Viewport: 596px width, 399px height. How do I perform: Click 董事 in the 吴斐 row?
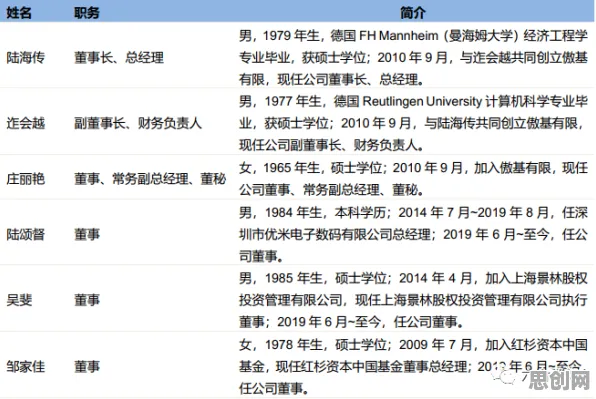pos(87,300)
